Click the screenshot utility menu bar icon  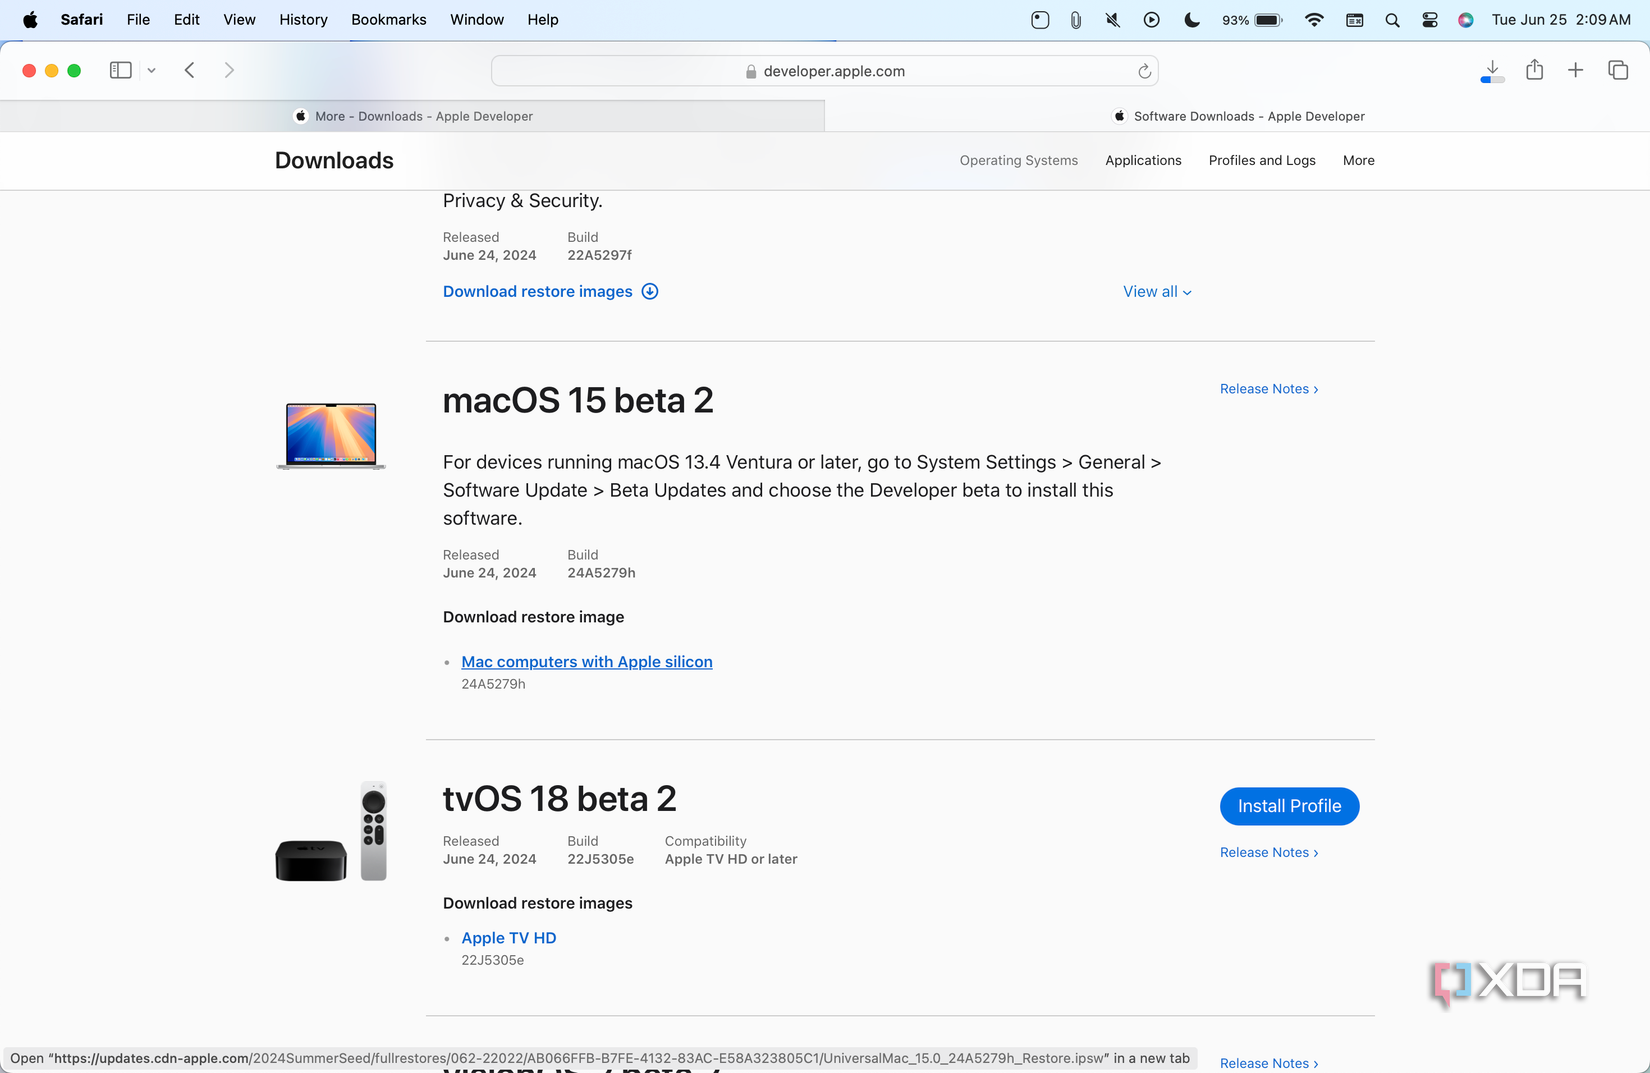1040,20
